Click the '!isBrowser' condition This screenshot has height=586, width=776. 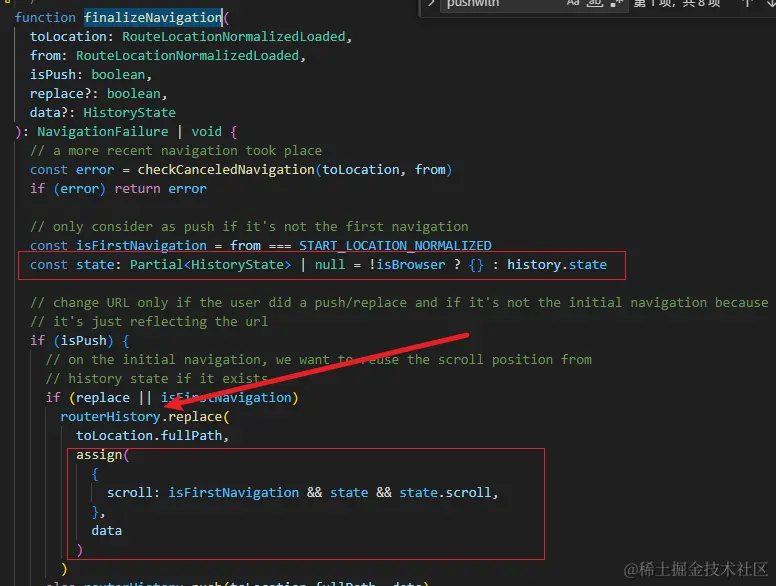(x=407, y=265)
